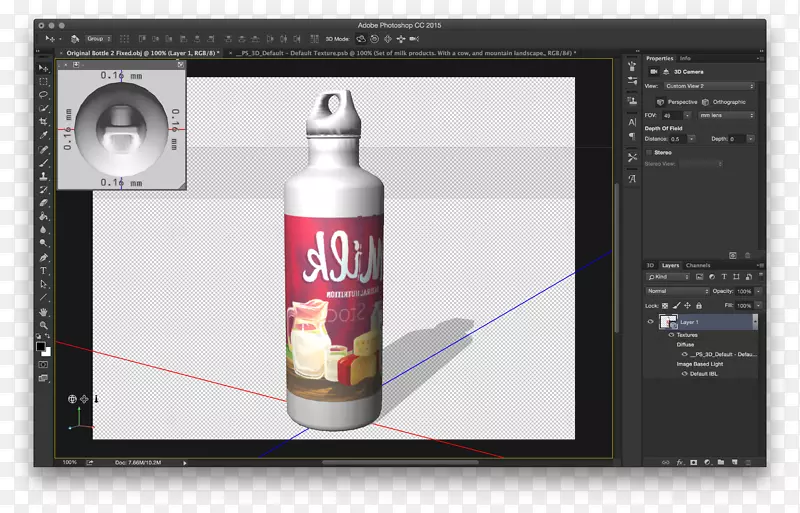Activate the Orbit 3D camera mode icon
Viewport: 800px width, 513px height.
point(361,39)
